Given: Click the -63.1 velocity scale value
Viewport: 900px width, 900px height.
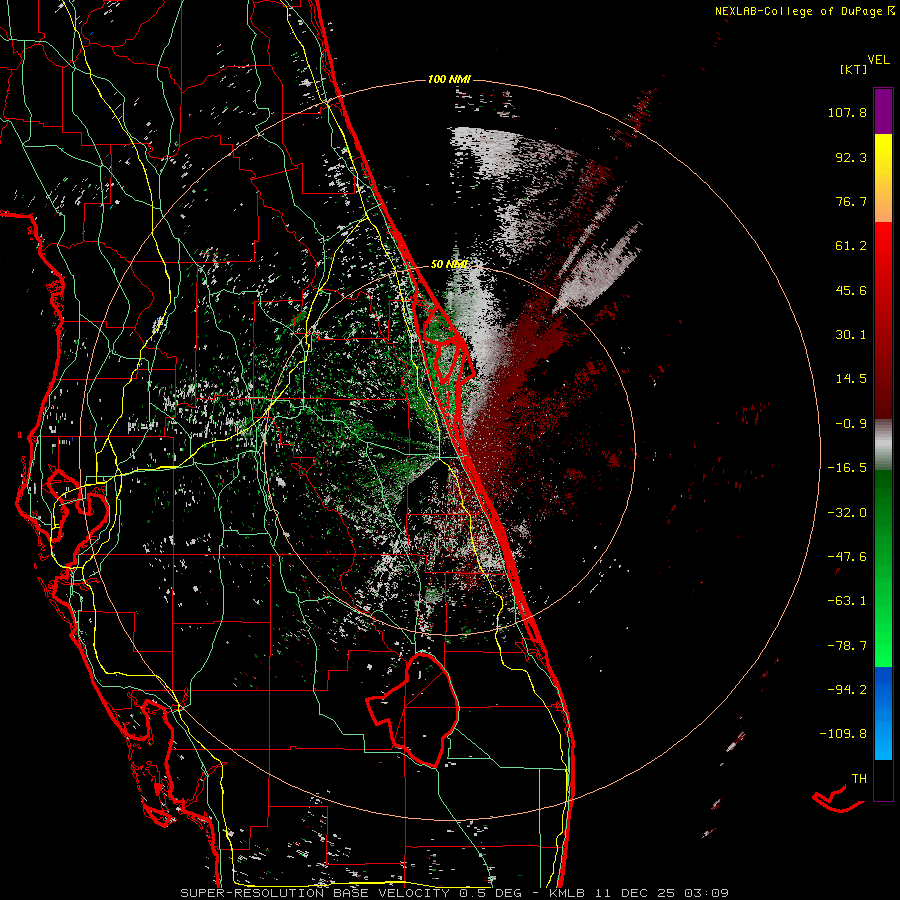Looking at the screenshot, I should pos(847,601).
